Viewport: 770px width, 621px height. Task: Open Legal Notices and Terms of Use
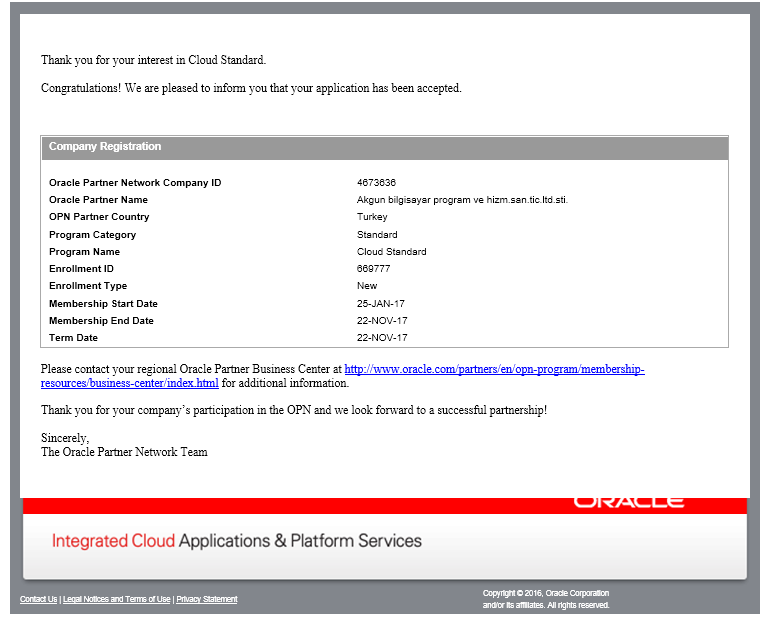pos(116,599)
